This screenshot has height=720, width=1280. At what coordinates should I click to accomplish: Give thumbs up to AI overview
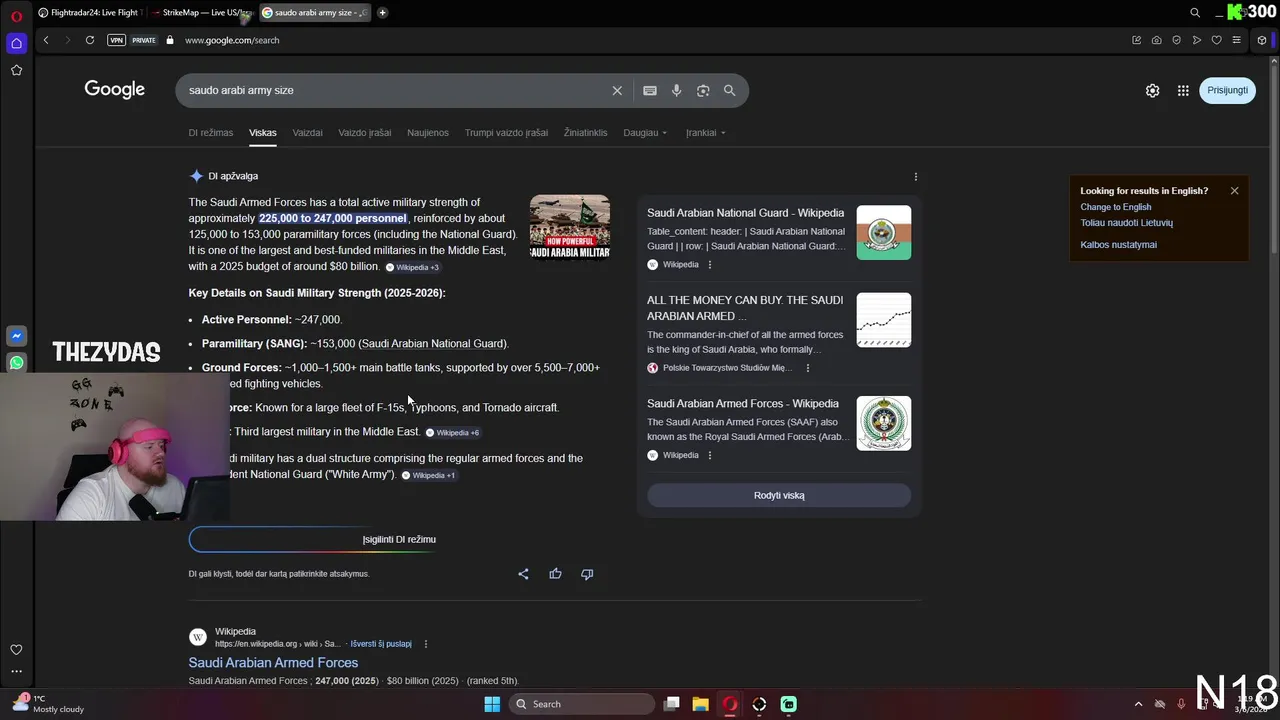pos(555,574)
